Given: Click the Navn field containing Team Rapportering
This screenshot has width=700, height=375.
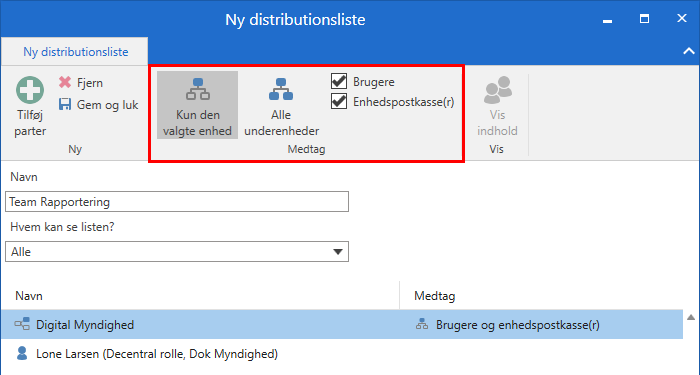Looking at the screenshot, I should pyautogui.click(x=177, y=202).
